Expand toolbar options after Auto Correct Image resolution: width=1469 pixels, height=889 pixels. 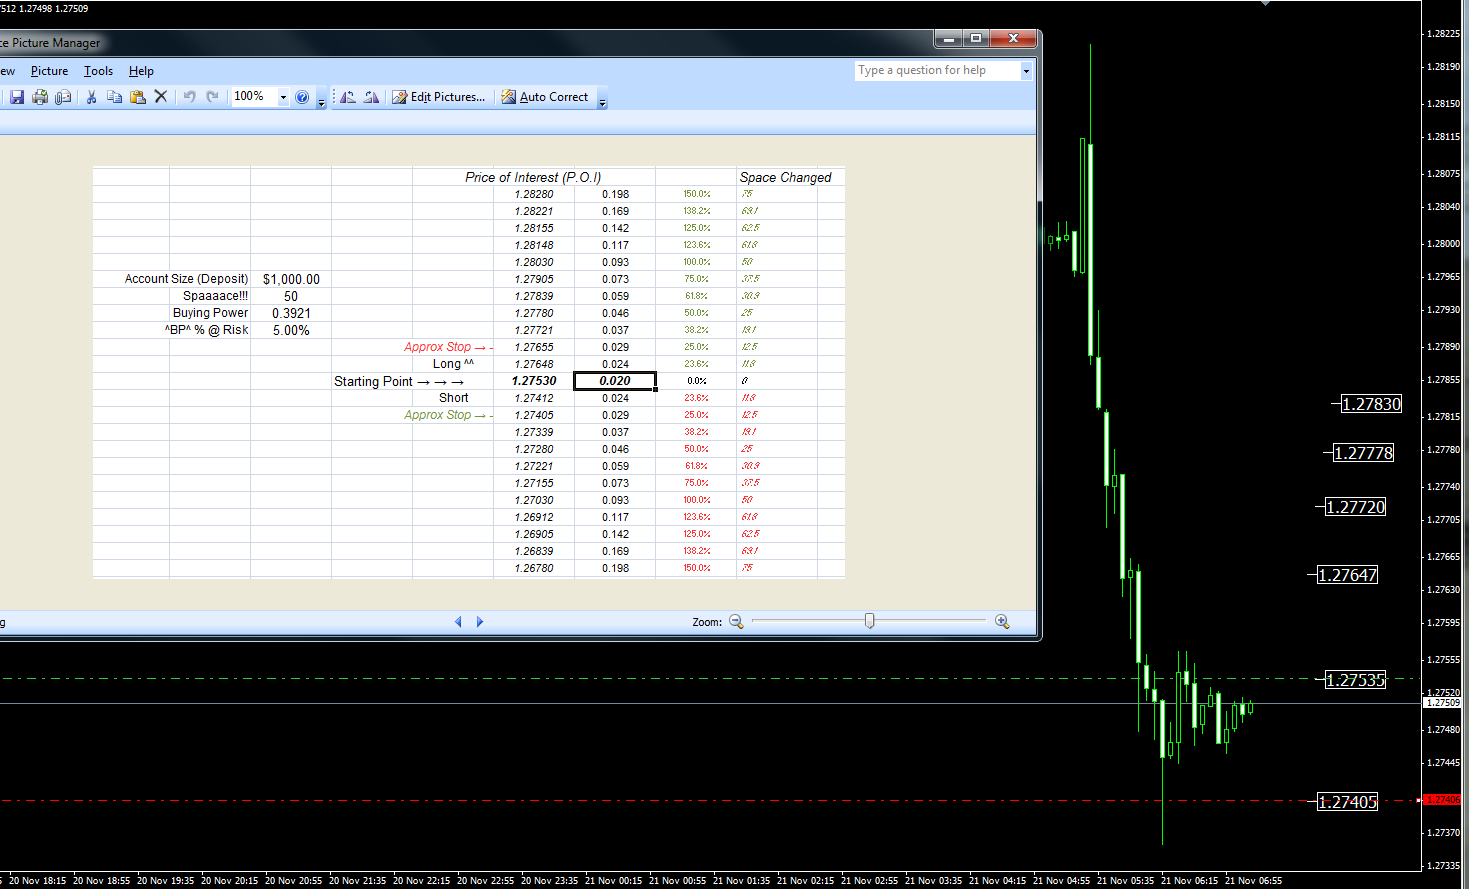(602, 99)
